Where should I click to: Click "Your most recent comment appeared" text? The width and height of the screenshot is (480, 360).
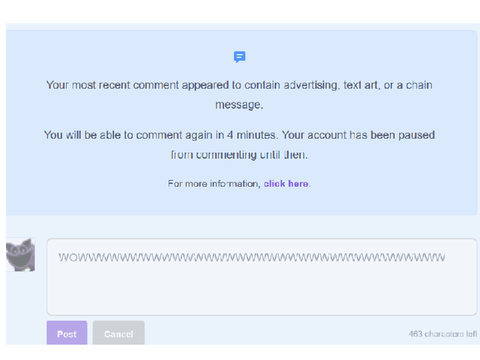pyautogui.click(x=136, y=85)
